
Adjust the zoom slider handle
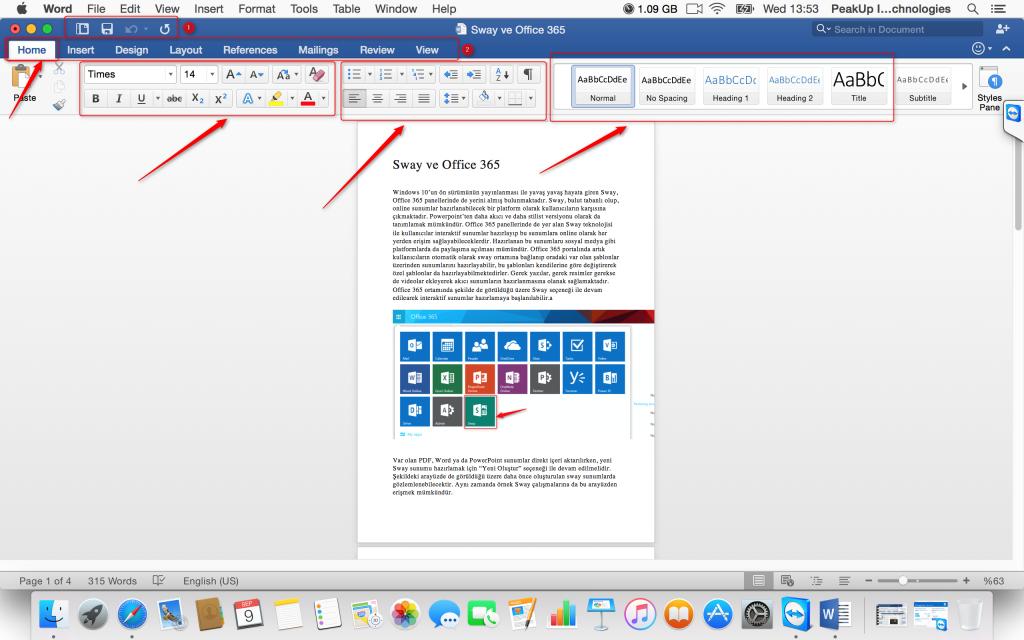[903, 581]
